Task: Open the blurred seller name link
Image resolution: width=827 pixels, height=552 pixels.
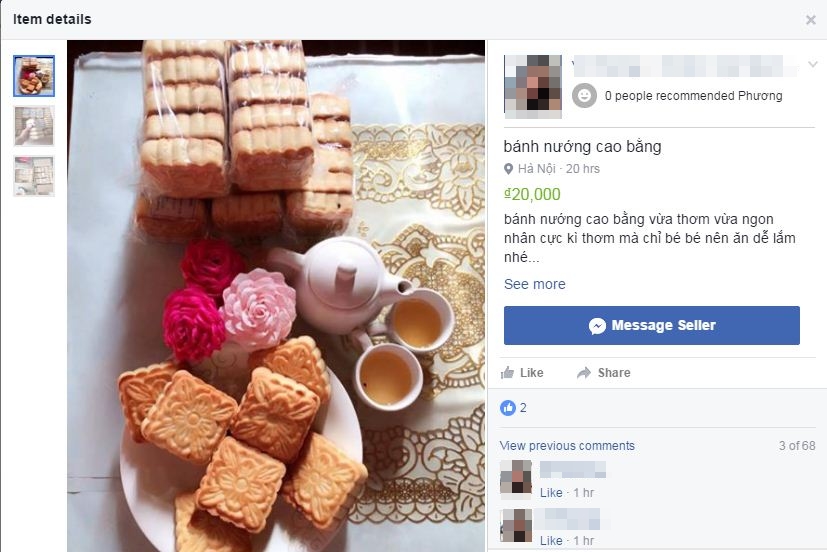Action: pos(686,66)
